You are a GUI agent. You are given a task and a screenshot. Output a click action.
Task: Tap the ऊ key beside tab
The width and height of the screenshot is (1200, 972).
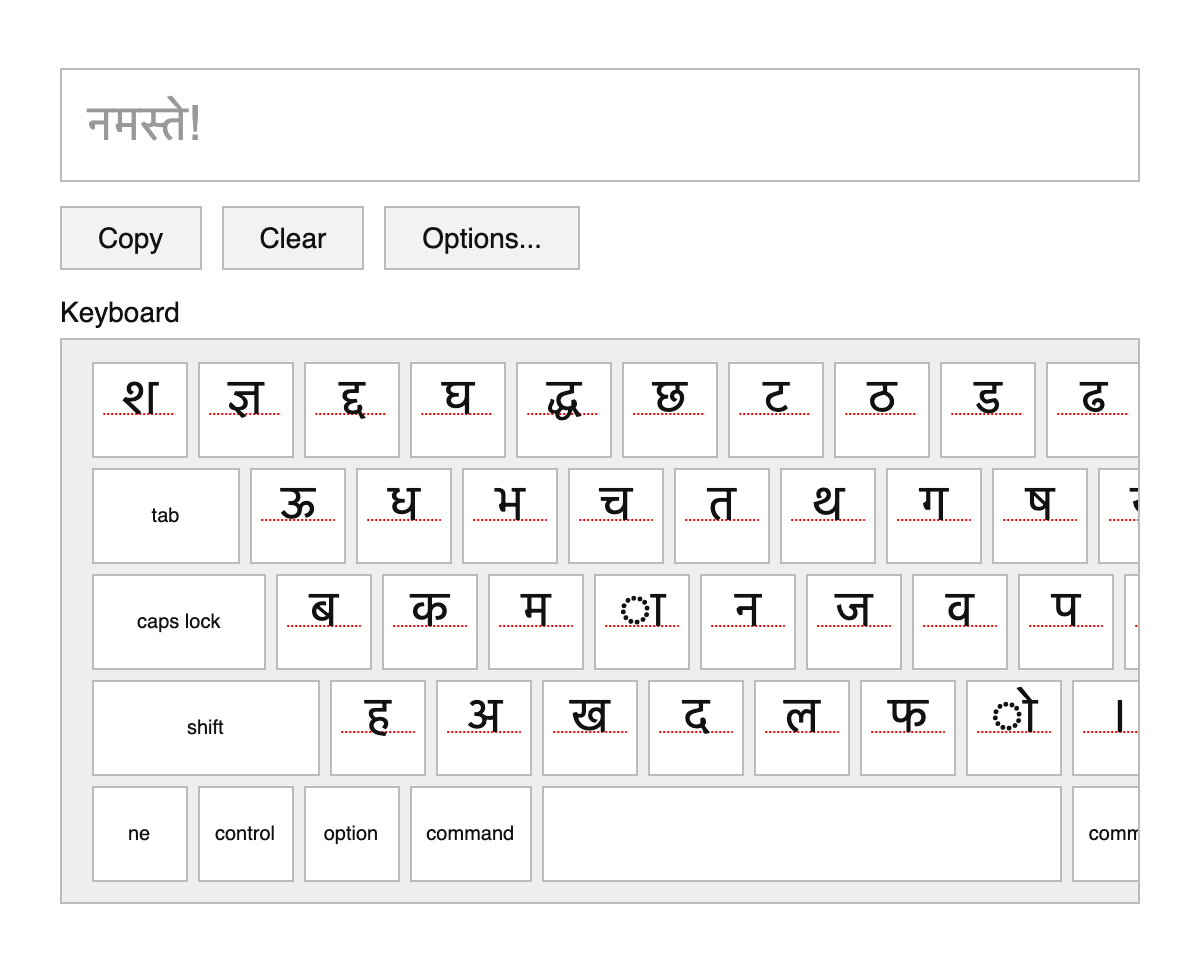[298, 516]
